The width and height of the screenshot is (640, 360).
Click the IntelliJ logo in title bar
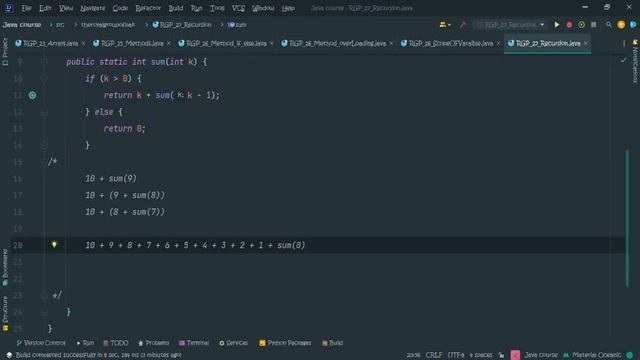9,8
